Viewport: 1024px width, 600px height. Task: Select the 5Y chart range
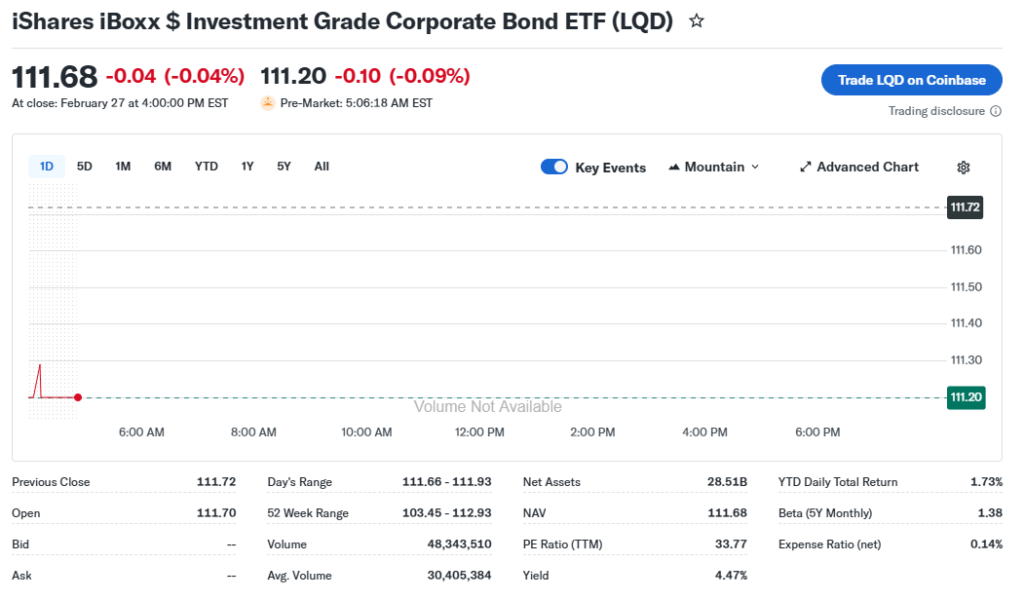[x=284, y=166]
